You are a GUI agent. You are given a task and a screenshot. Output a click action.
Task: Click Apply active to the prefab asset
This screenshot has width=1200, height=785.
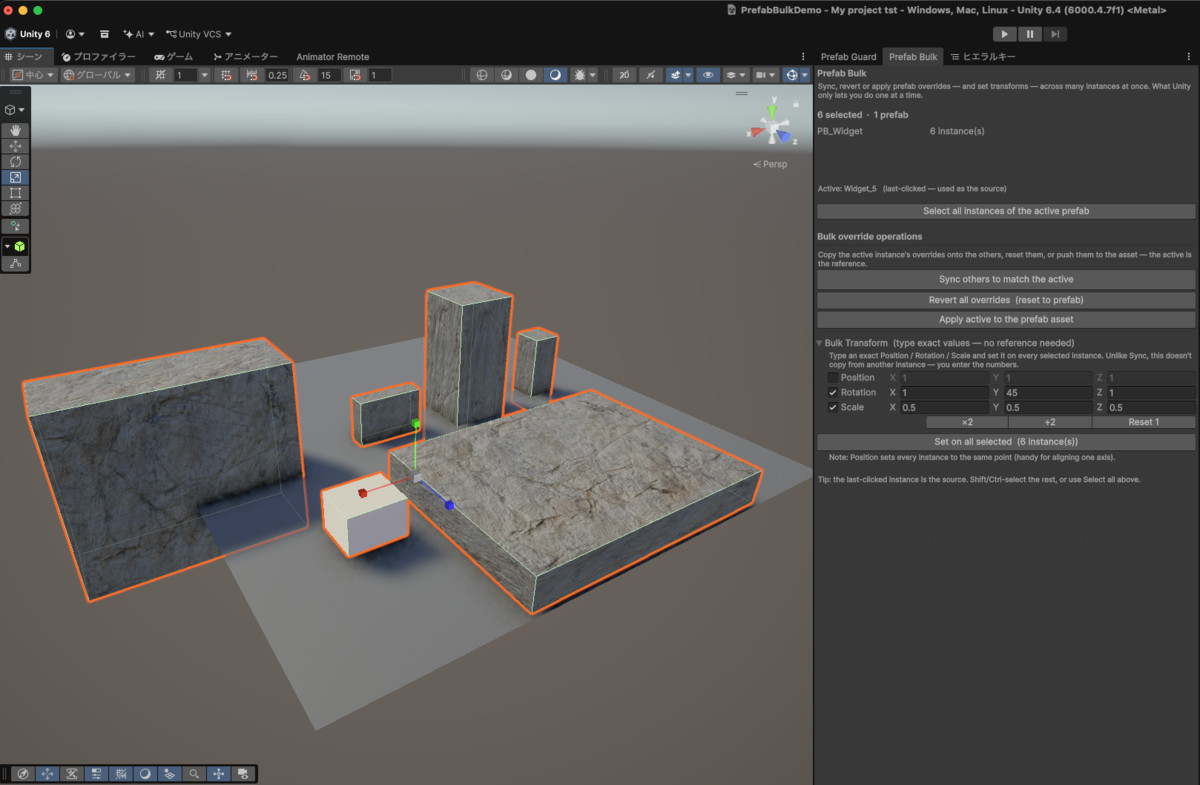click(x=1006, y=320)
